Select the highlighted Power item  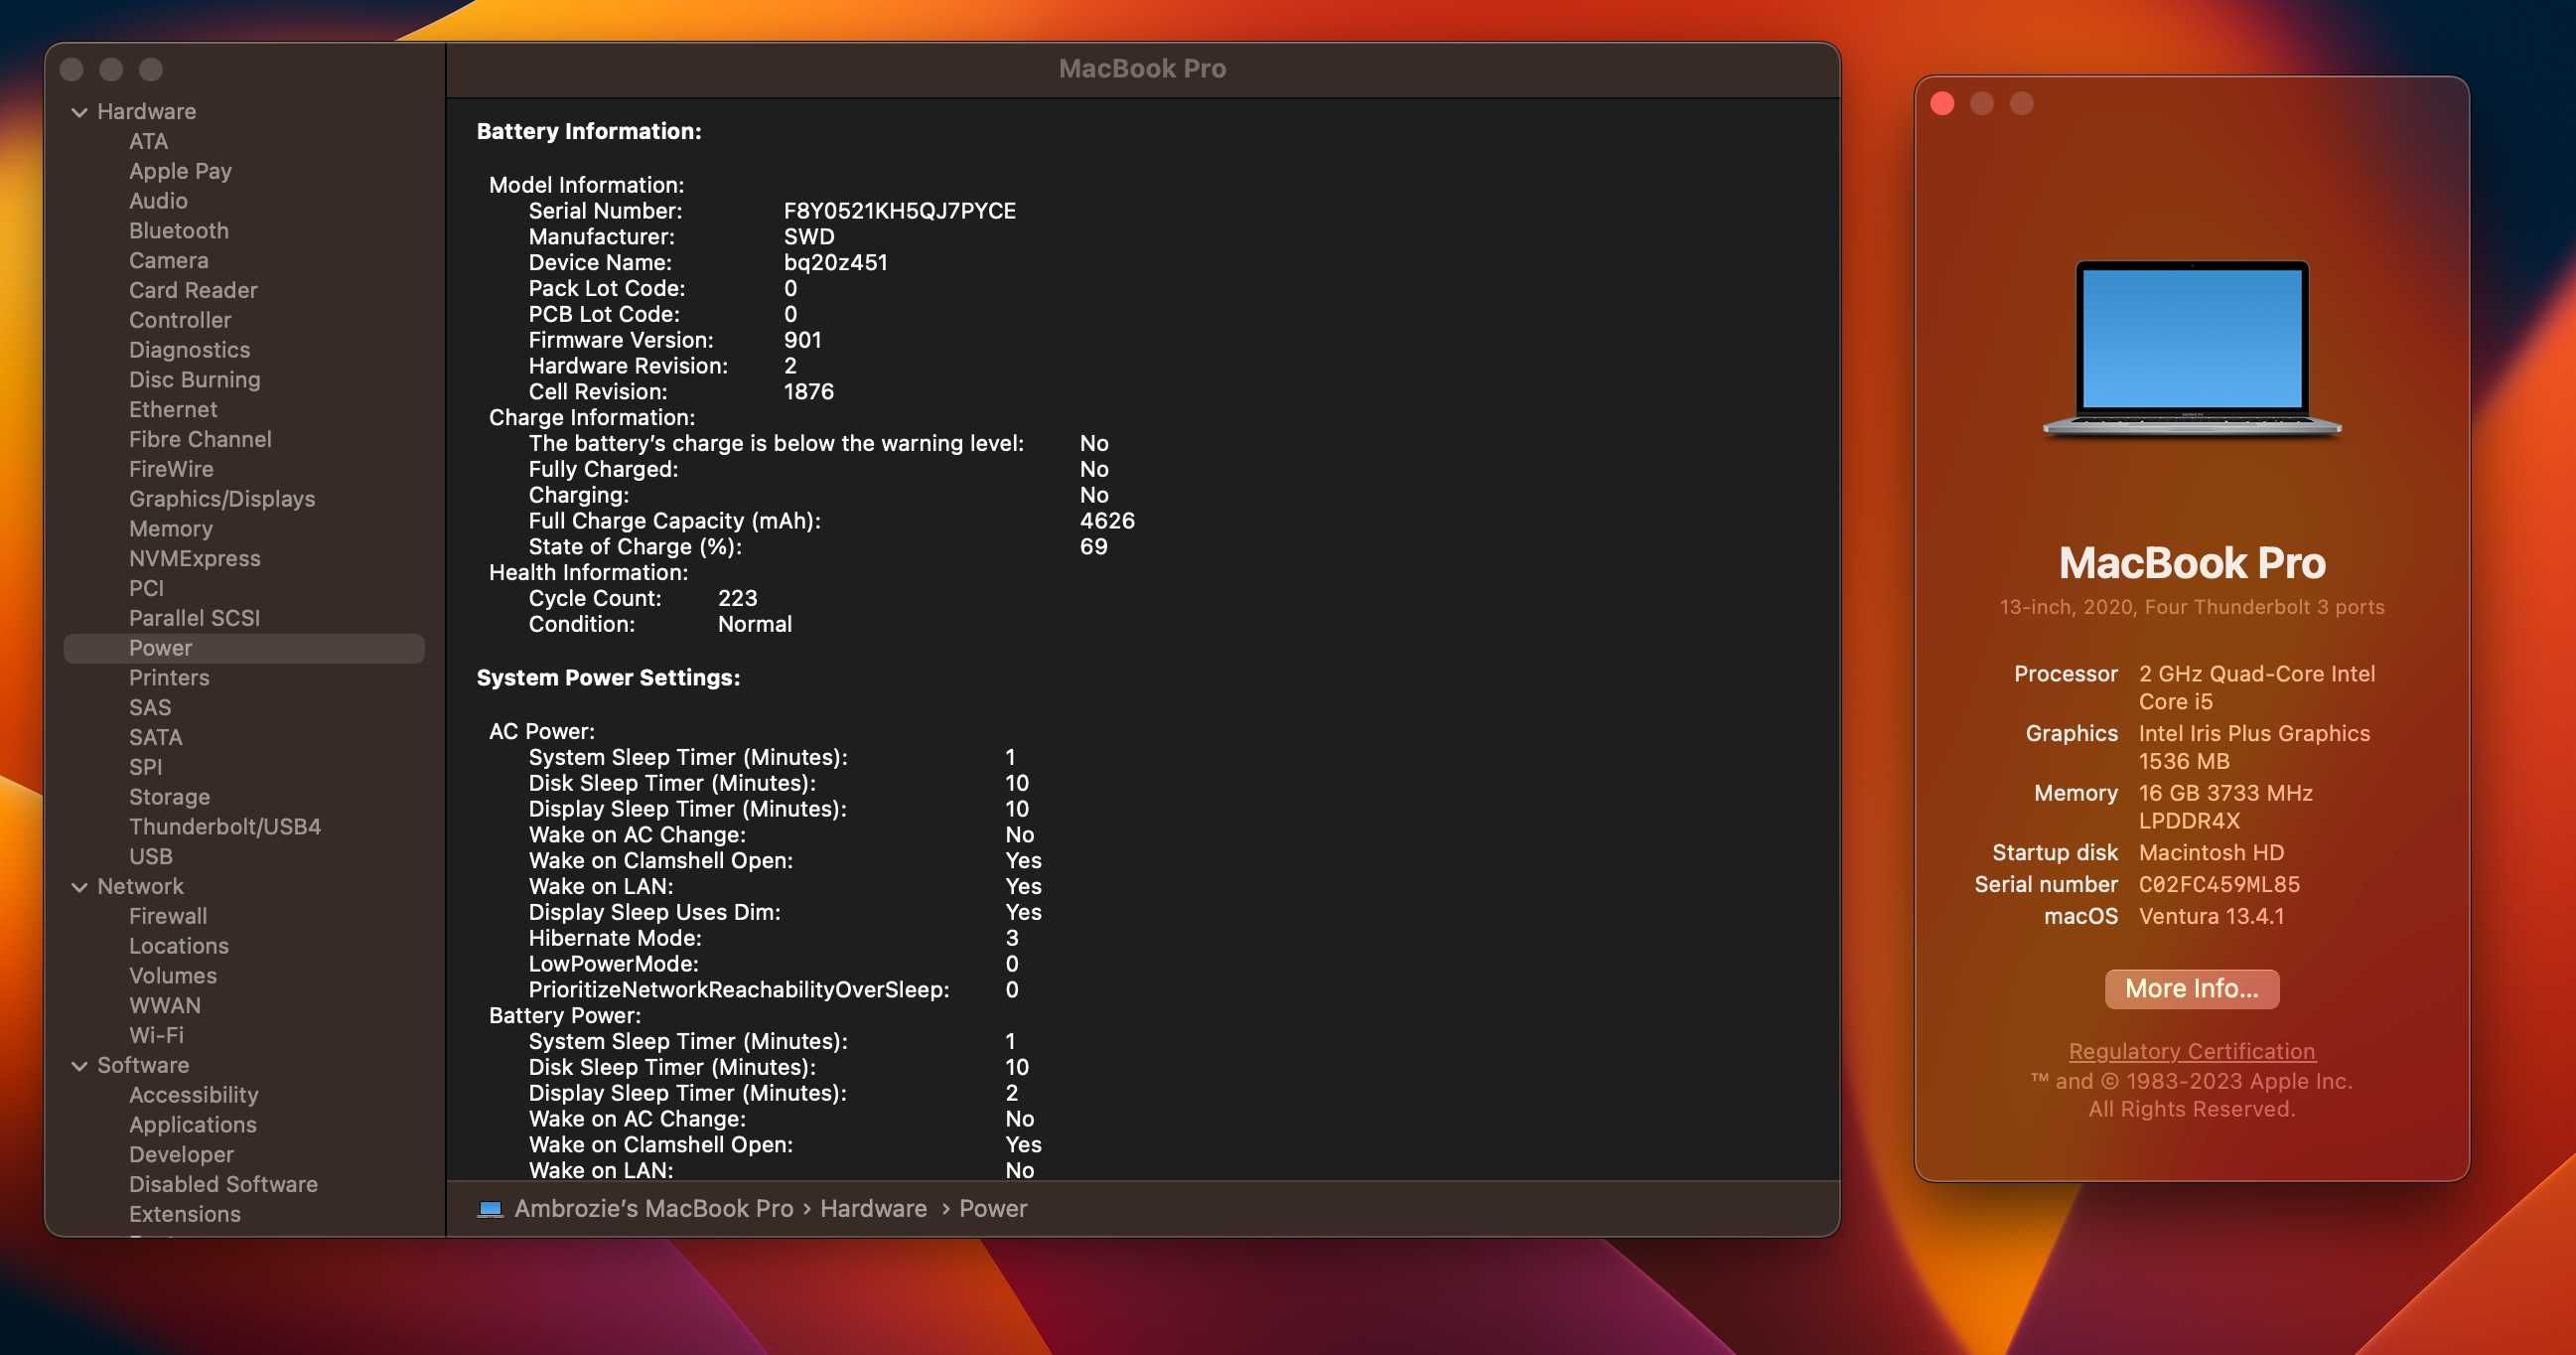pyautogui.click(x=244, y=648)
